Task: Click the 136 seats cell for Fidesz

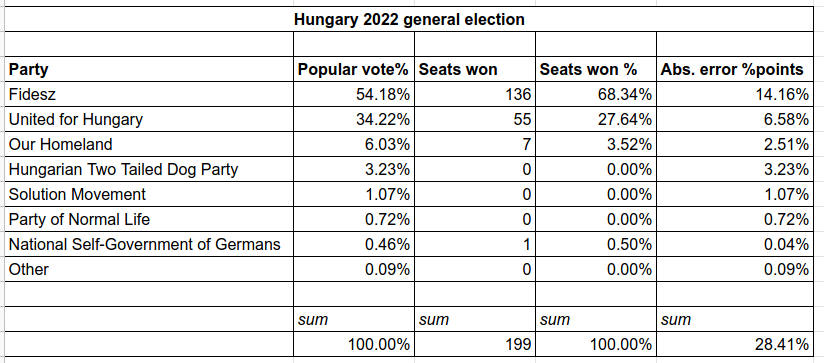Action: tap(475, 95)
